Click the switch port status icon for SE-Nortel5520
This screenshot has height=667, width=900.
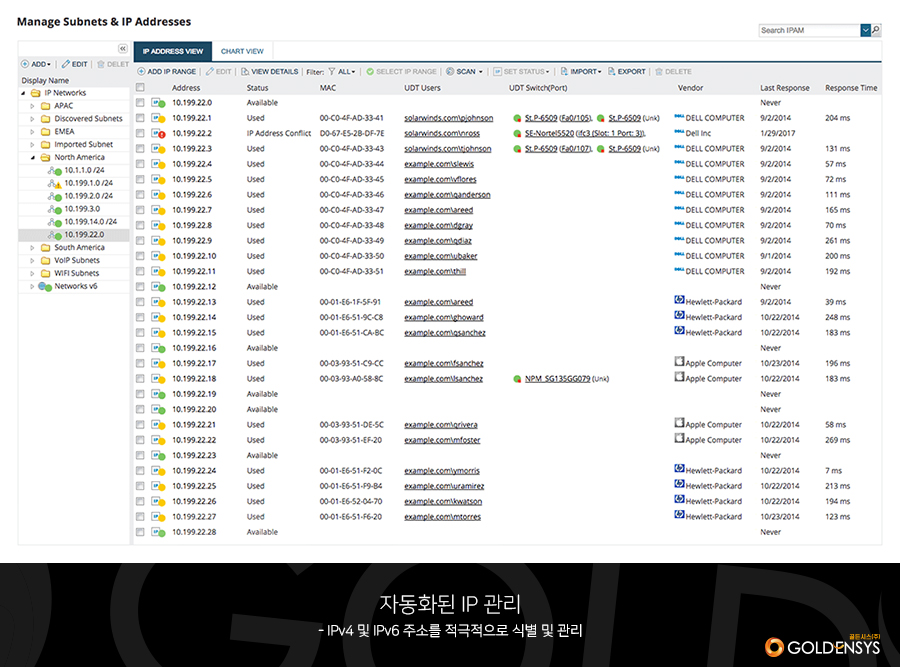(517, 134)
